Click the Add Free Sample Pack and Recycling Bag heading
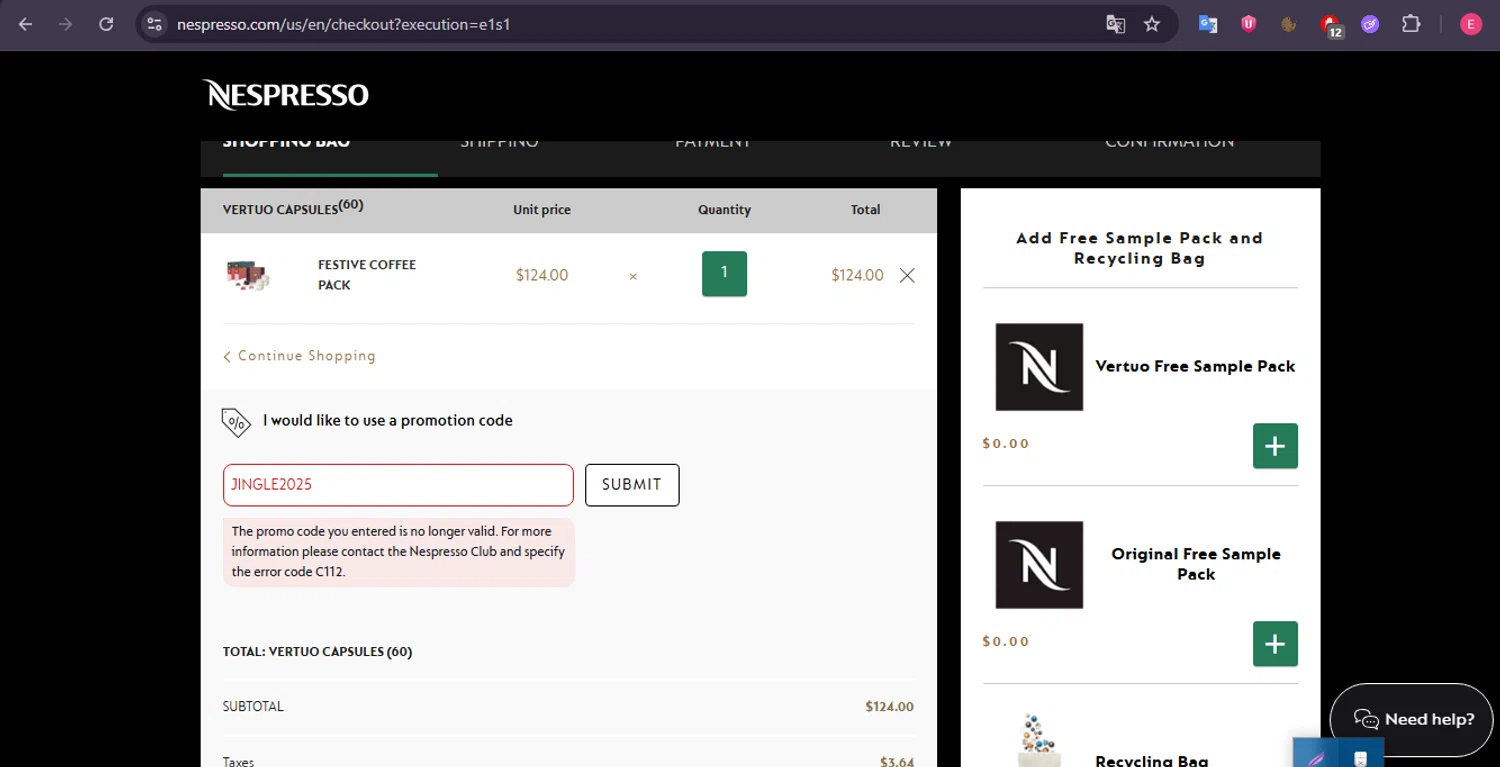This screenshot has width=1500, height=767. pos(1139,248)
